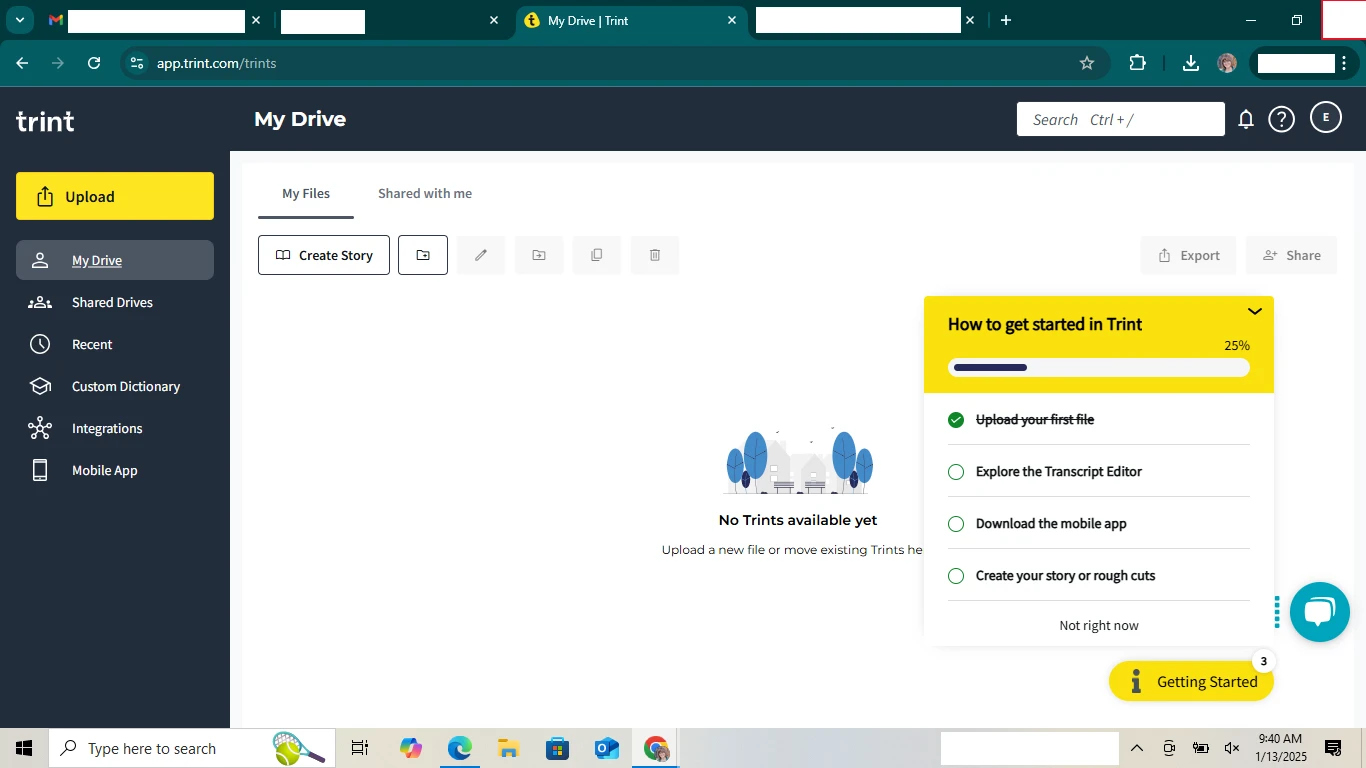Click the yellow Upload button
1366x768 pixels.
pos(115,196)
